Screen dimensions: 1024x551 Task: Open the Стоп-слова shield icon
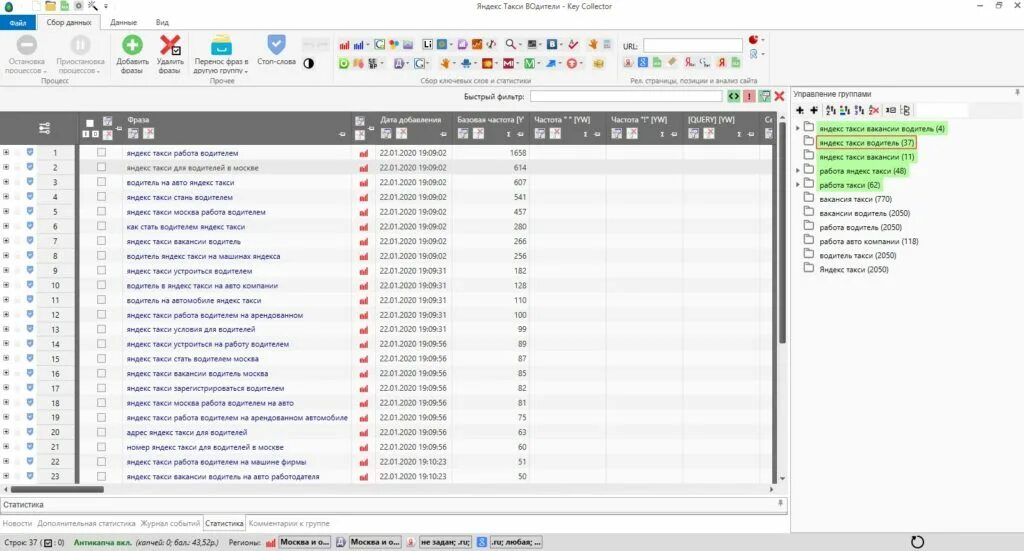276,44
